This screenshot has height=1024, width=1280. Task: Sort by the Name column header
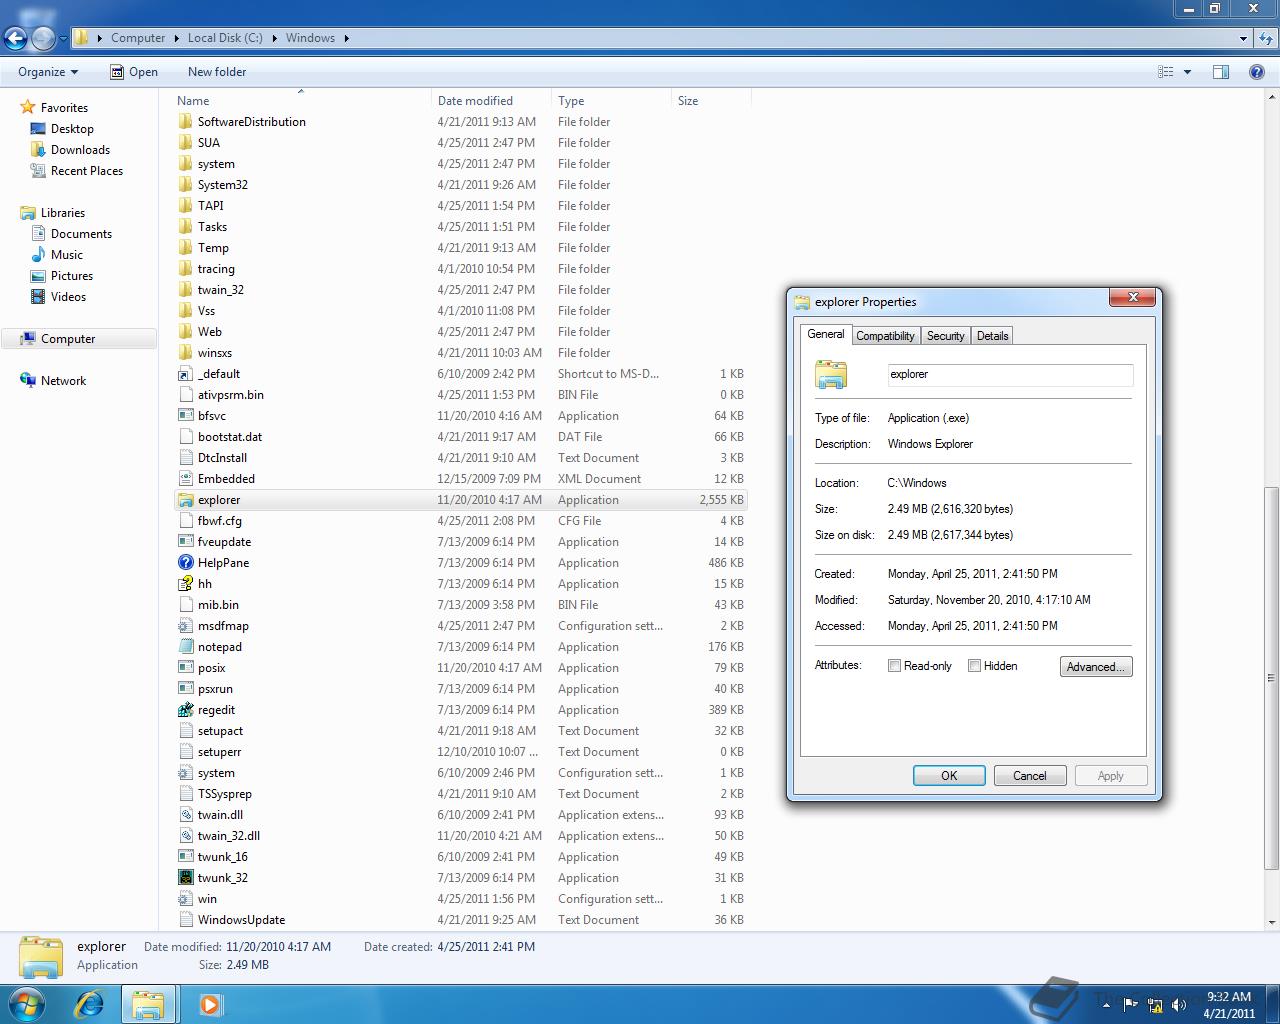click(301, 101)
